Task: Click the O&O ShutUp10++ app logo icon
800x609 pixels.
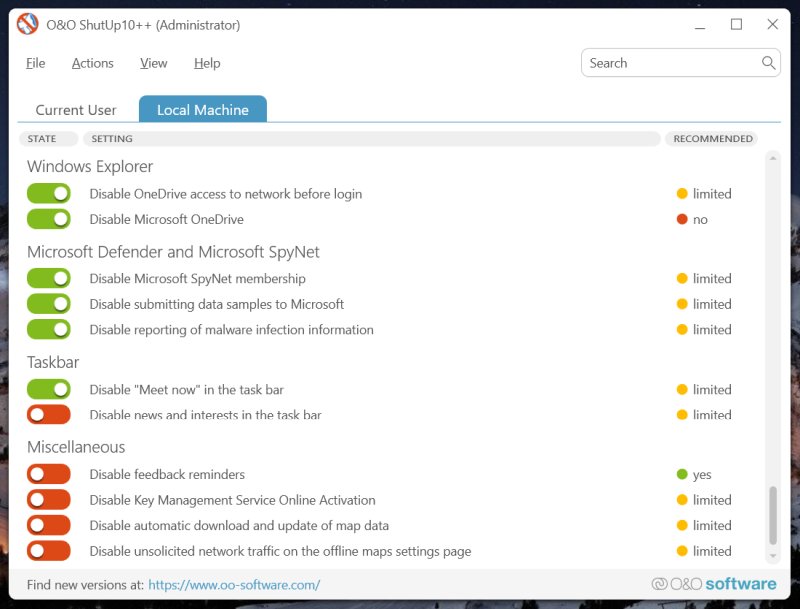Action: (x=27, y=24)
